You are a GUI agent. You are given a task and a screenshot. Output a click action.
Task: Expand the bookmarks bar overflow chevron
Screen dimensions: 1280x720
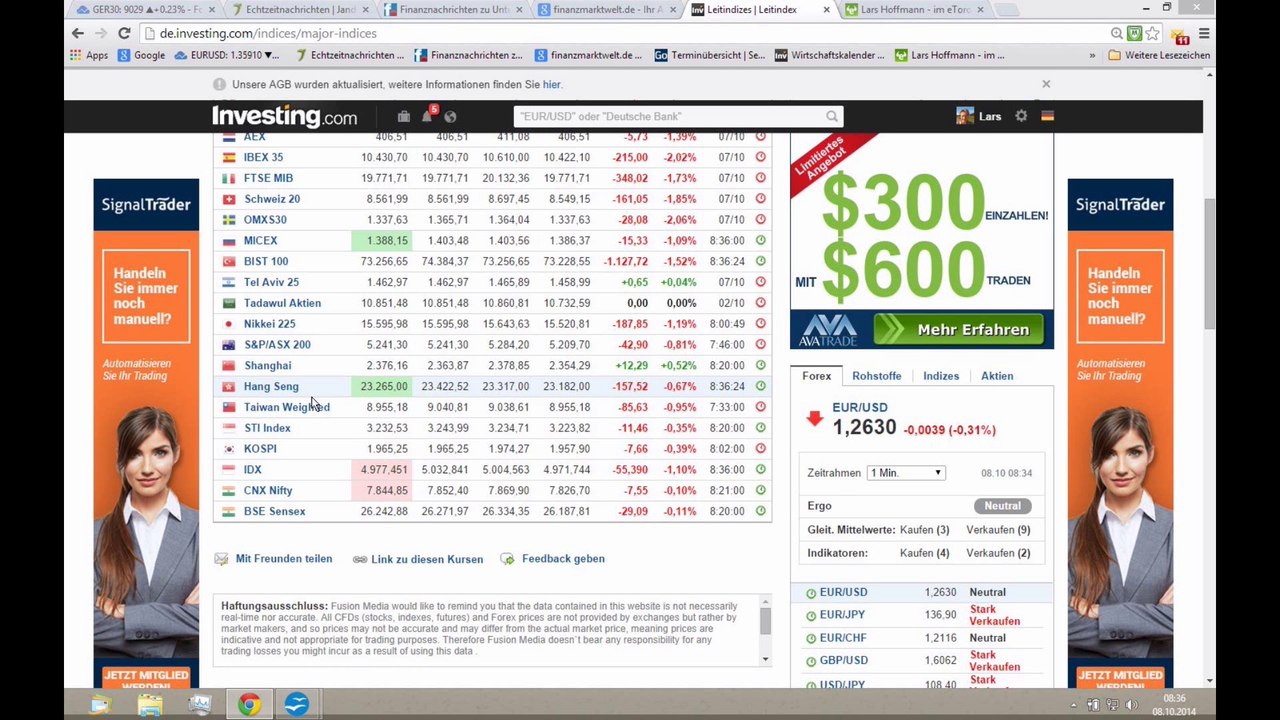point(1090,55)
